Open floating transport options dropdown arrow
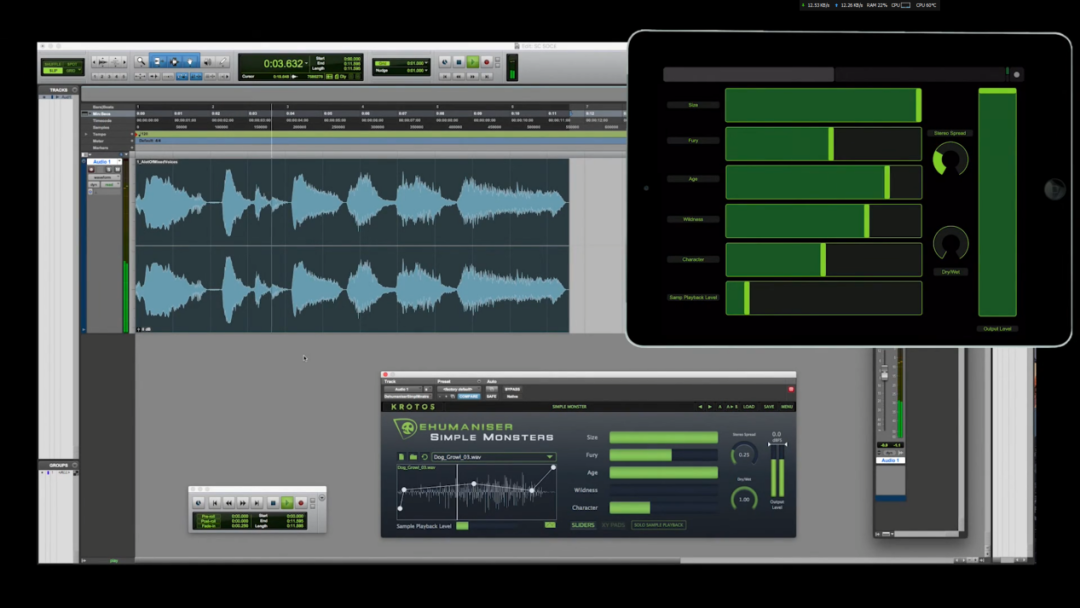 322,497
